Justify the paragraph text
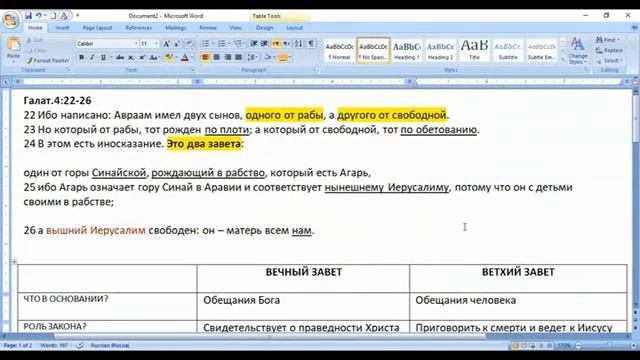The height and width of the screenshot is (360, 640). click(238, 58)
